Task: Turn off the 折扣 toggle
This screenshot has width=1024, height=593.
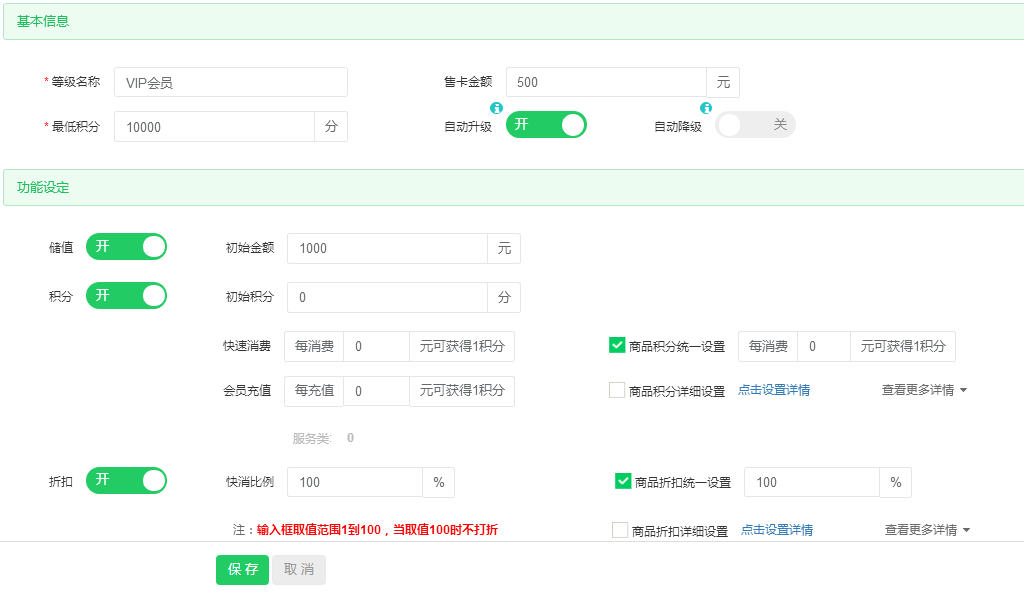Action: coord(126,481)
